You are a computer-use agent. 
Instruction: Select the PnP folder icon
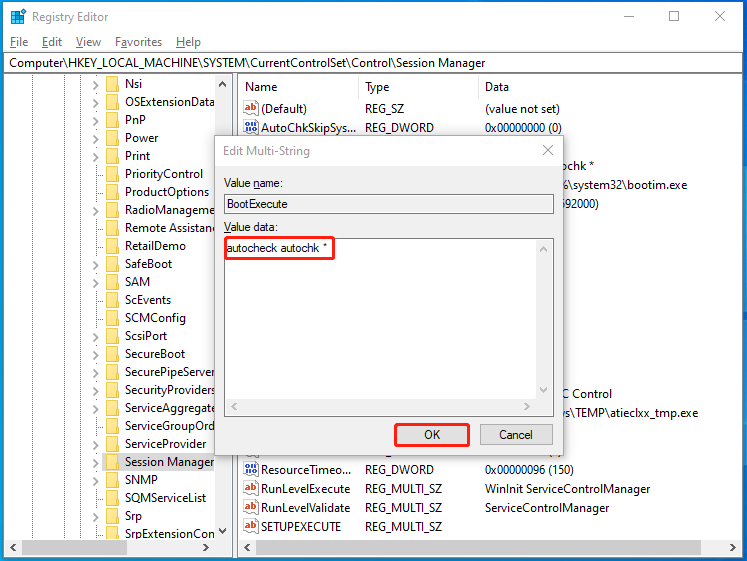coord(112,120)
